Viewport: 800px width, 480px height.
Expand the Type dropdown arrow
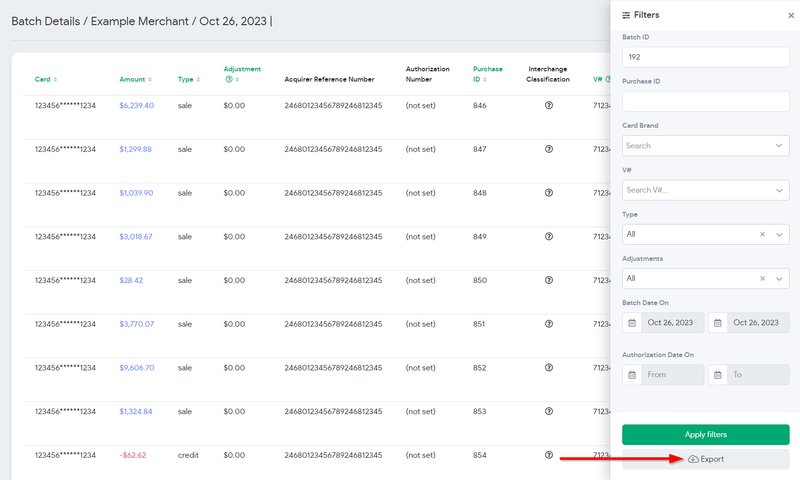click(779, 235)
